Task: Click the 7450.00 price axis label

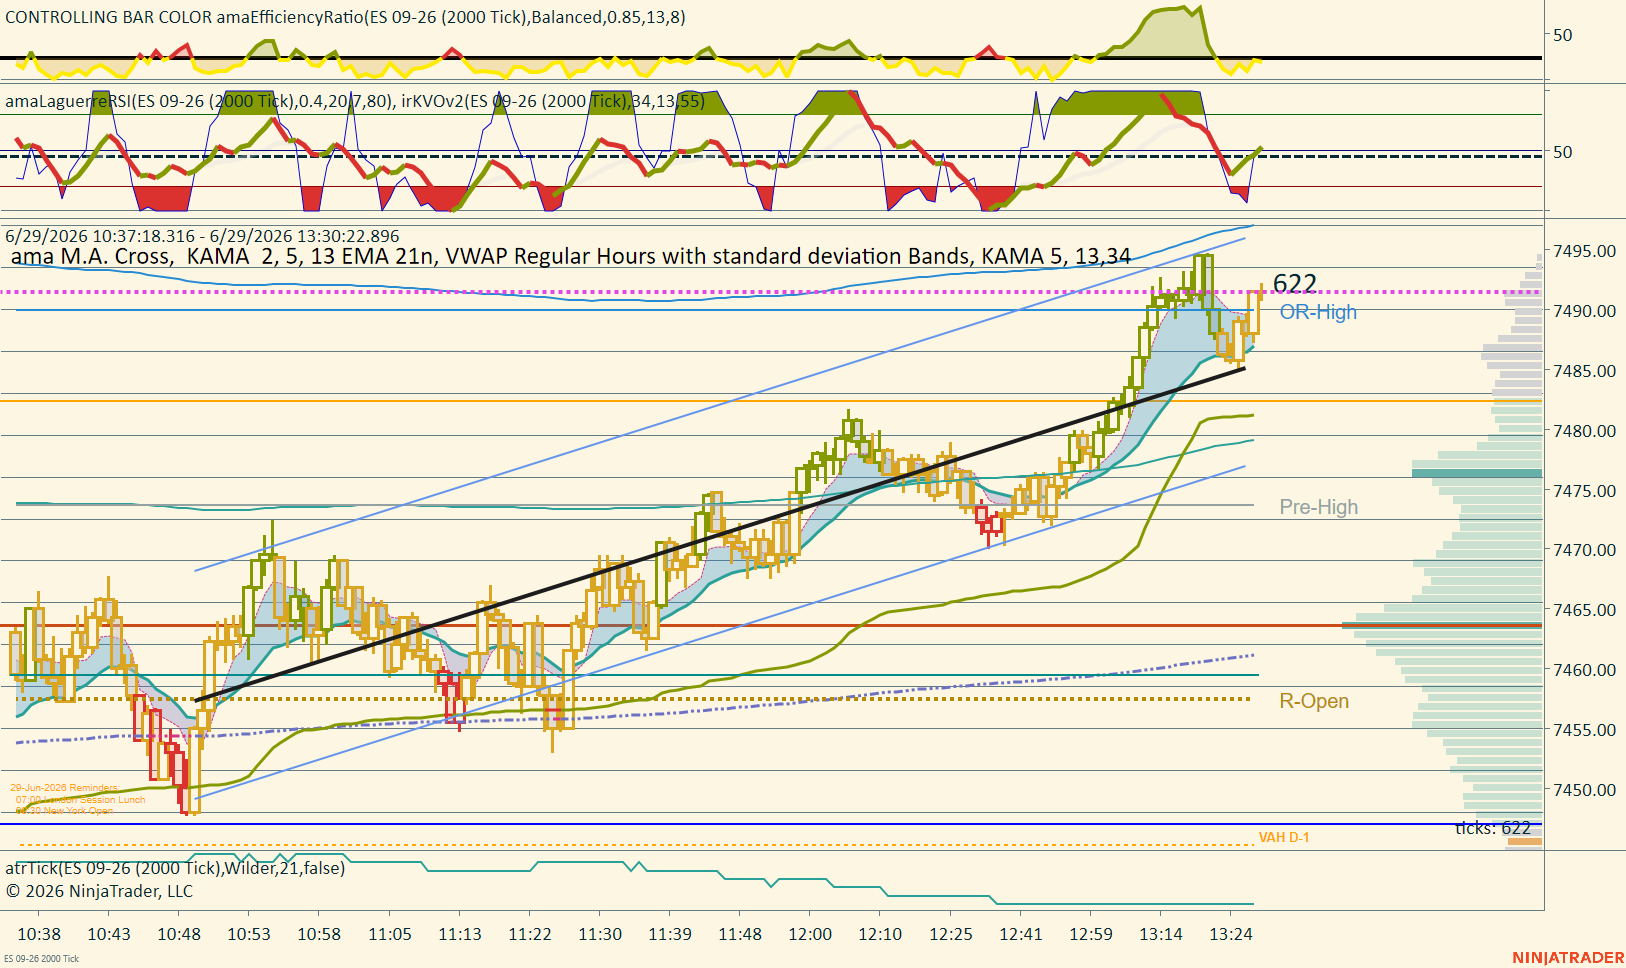Action: pos(1584,790)
